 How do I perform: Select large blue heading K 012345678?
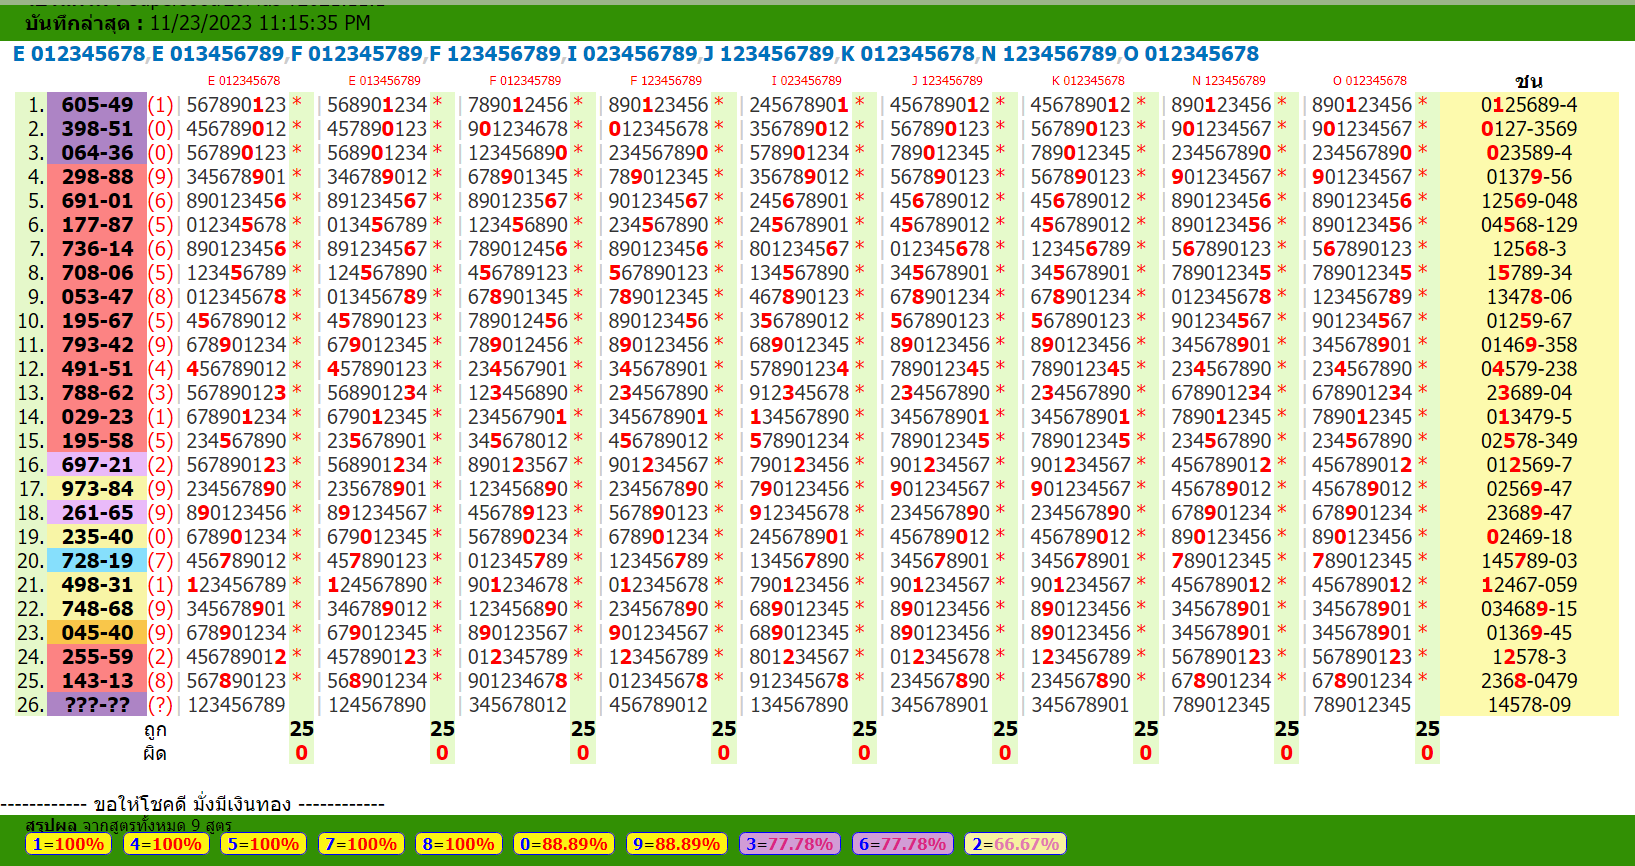point(907,54)
